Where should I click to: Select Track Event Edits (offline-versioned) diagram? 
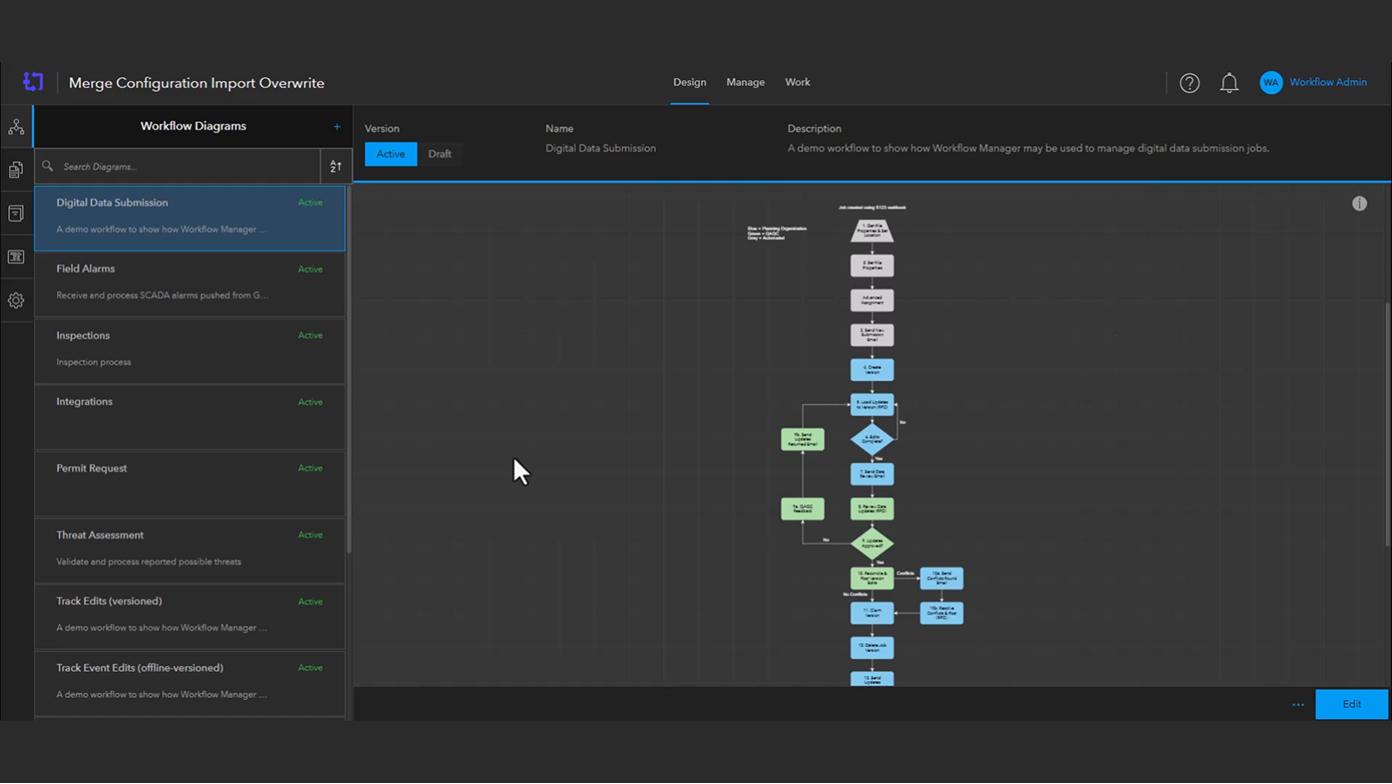pyautogui.click(x=190, y=682)
